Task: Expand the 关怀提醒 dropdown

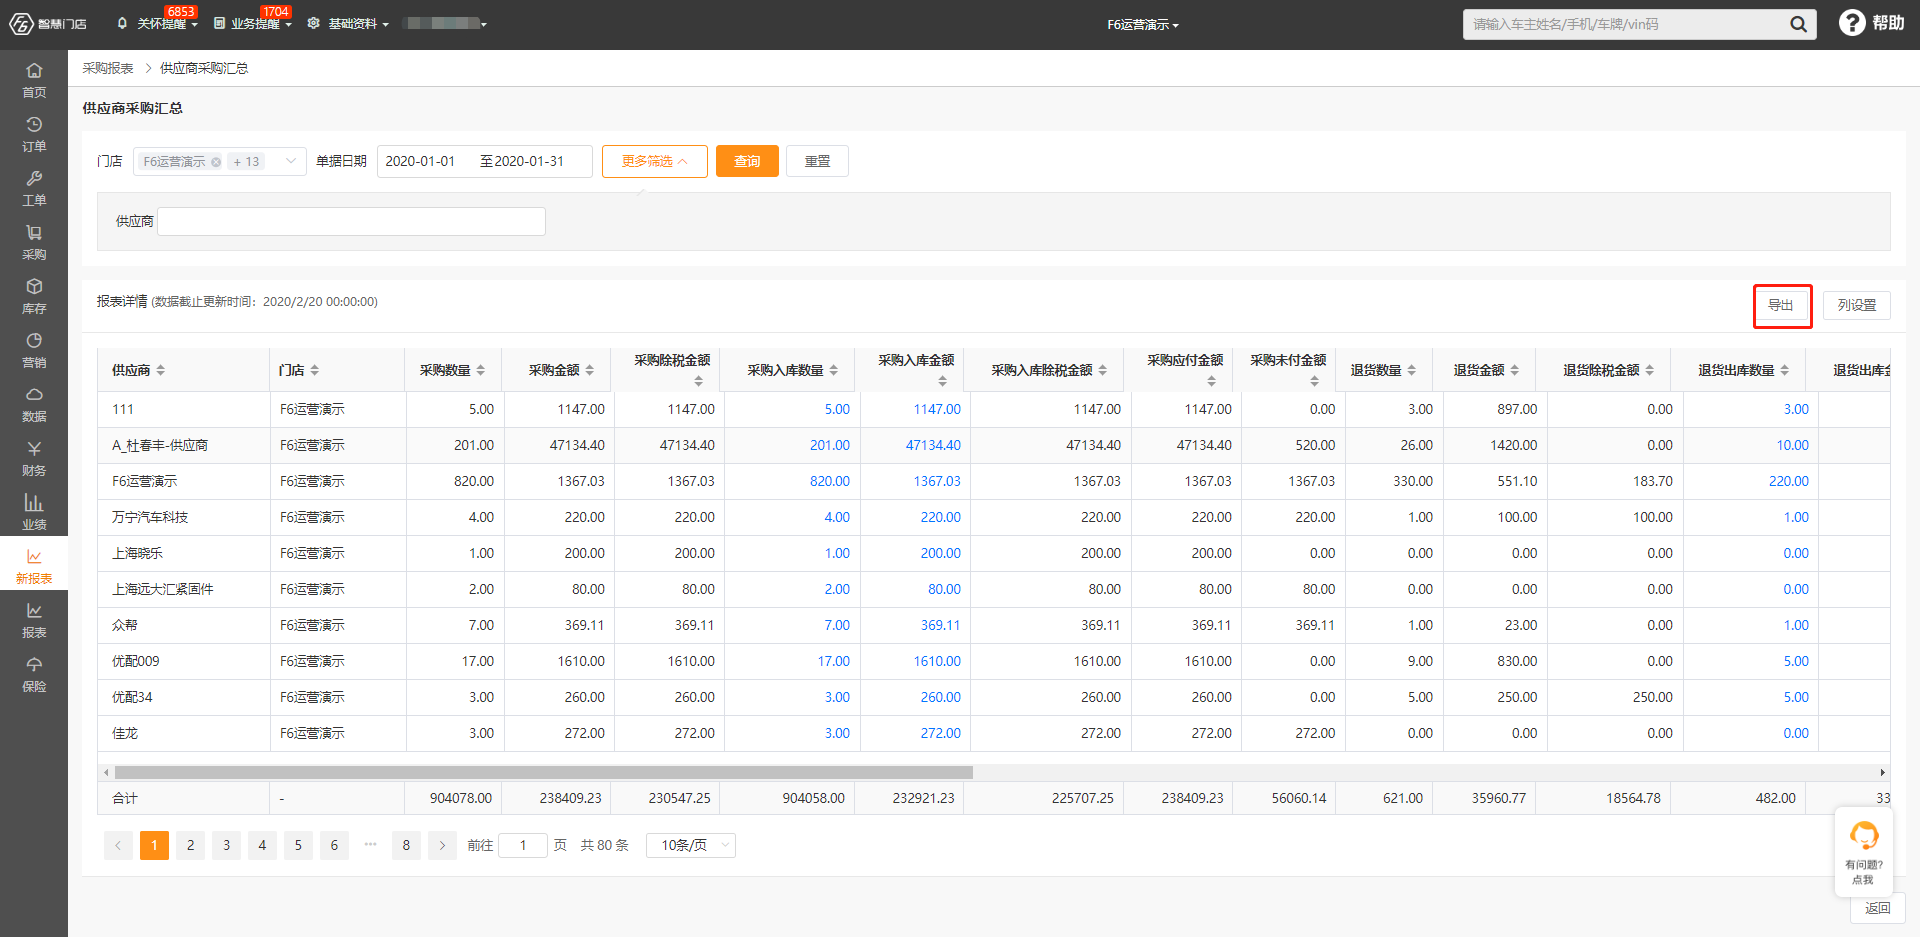Action: [159, 23]
